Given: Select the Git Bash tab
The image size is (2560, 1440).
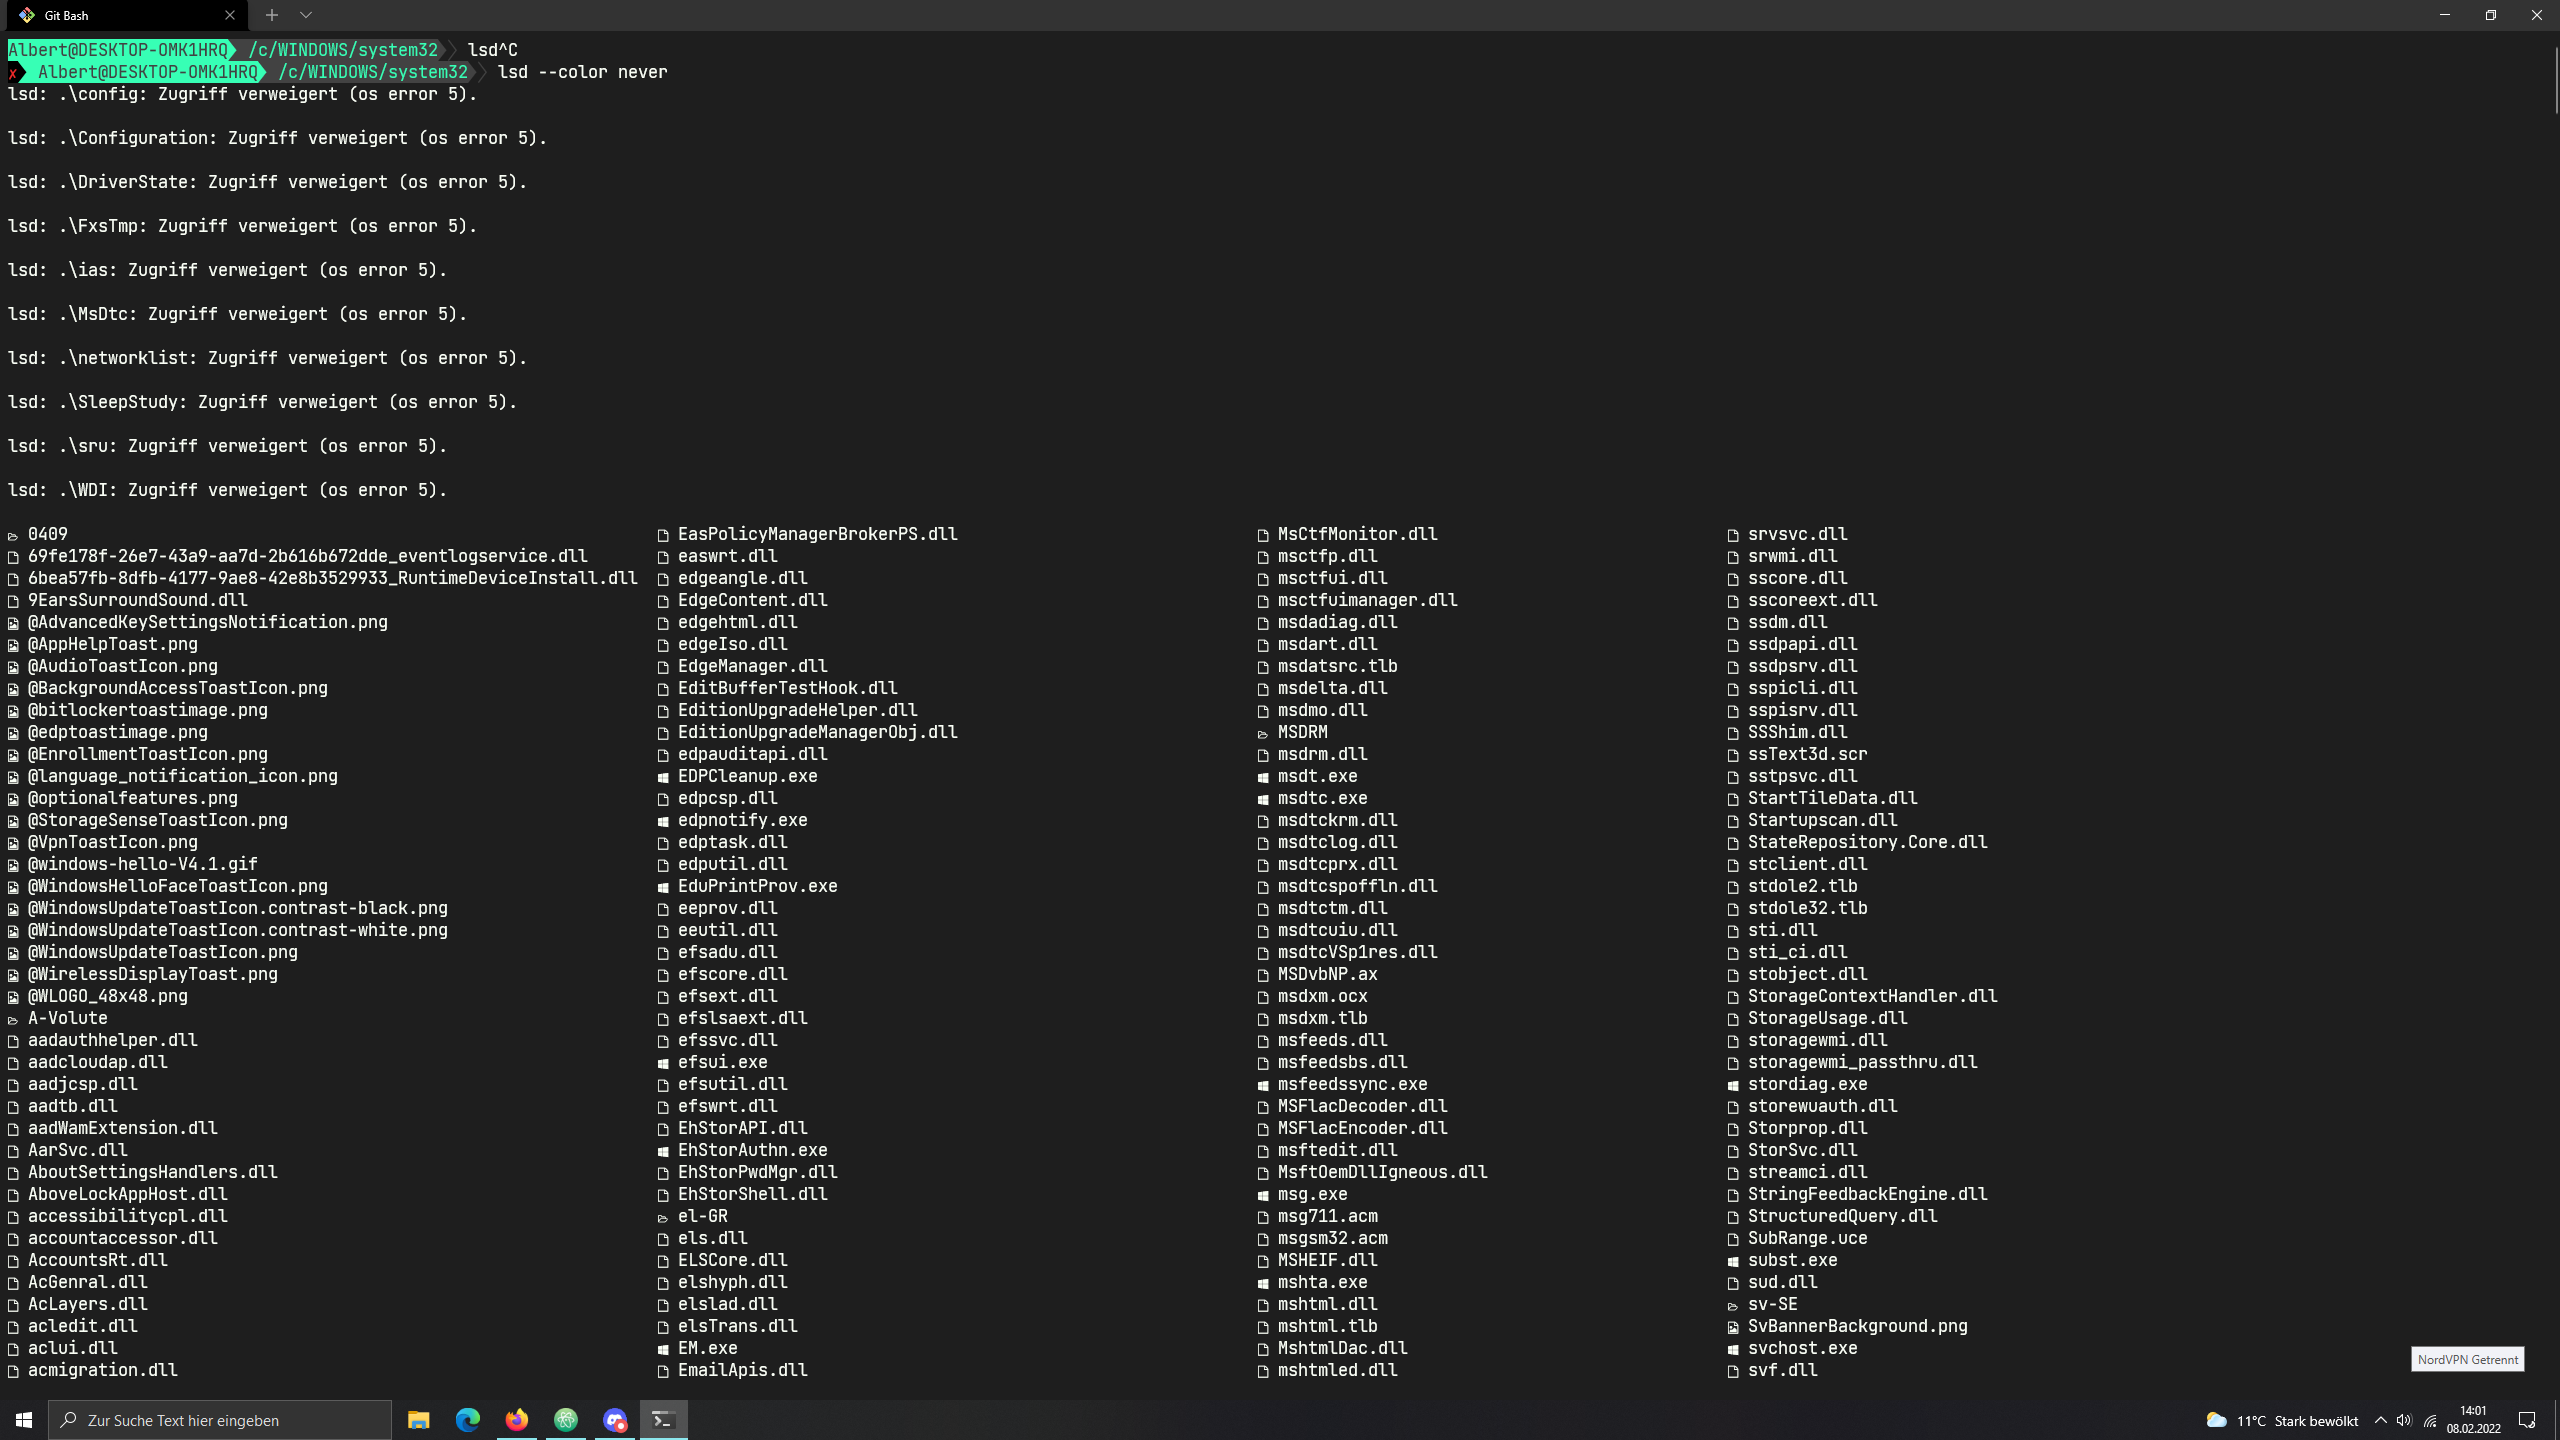Looking at the screenshot, I should [x=120, y=15].
